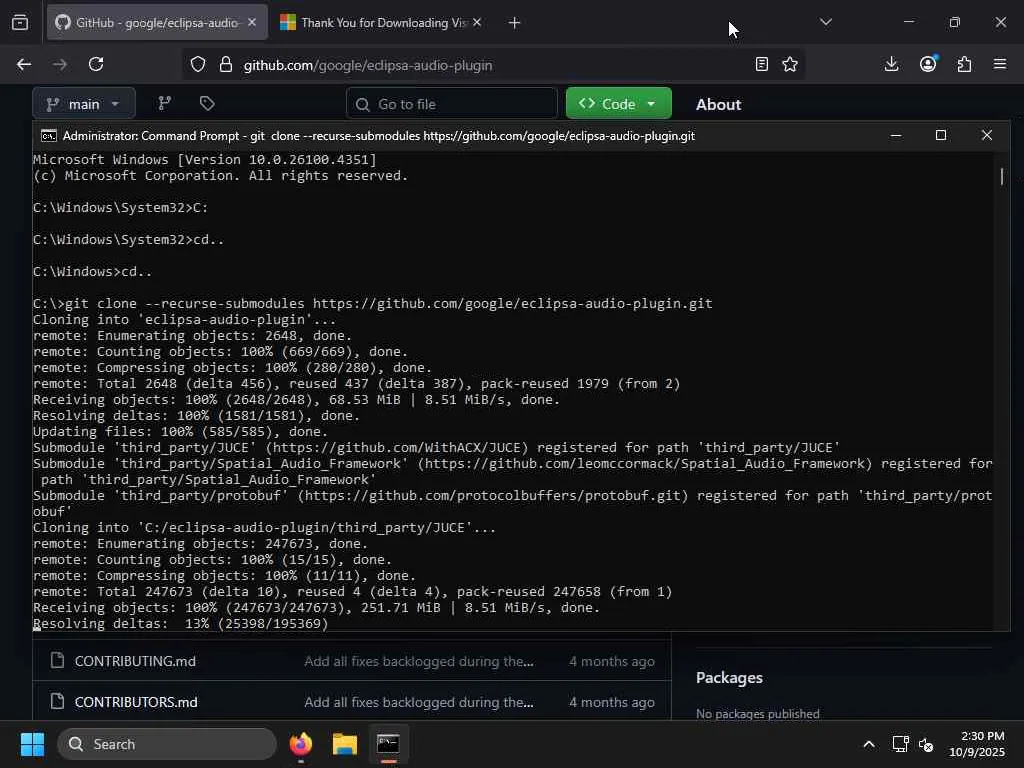This screenshot has height=768, width=1024.
Task: Open the CONTRIBUTING.md file
Action: [x=135, y=661]
